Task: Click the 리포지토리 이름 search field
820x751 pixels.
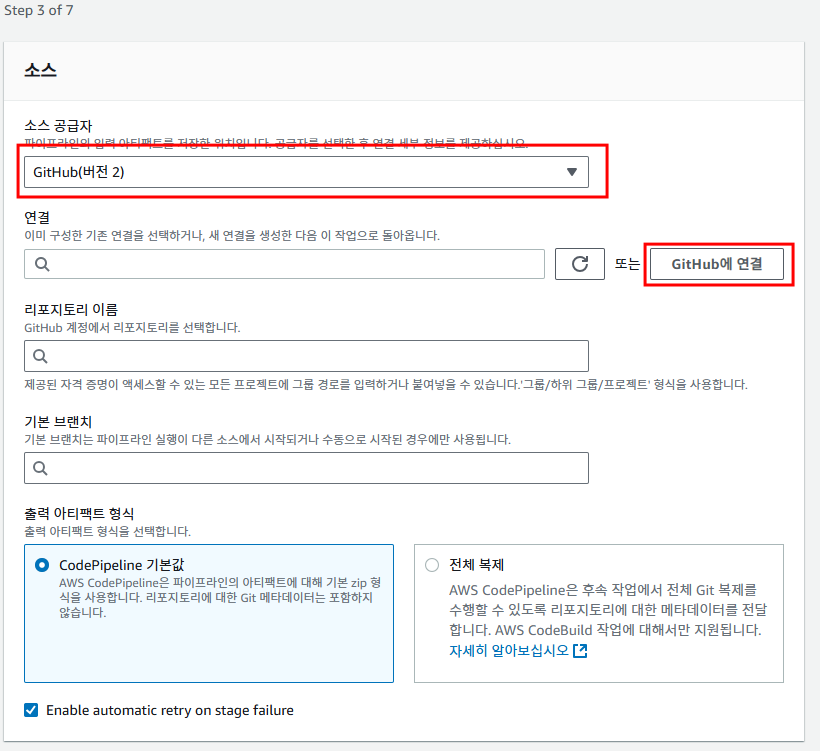Action: coord(306,356)
